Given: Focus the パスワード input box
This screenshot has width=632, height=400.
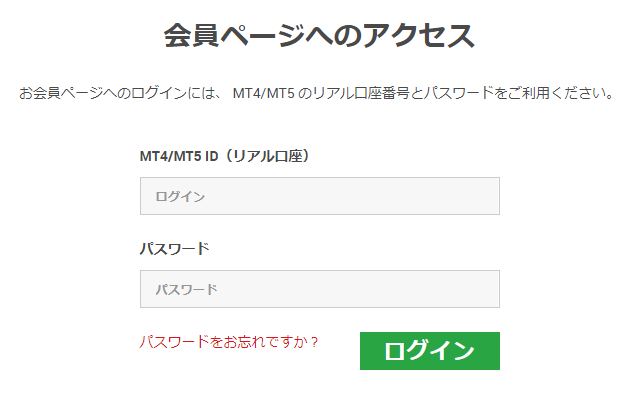Looking at the screenshot, I should [x=320, y=289].
